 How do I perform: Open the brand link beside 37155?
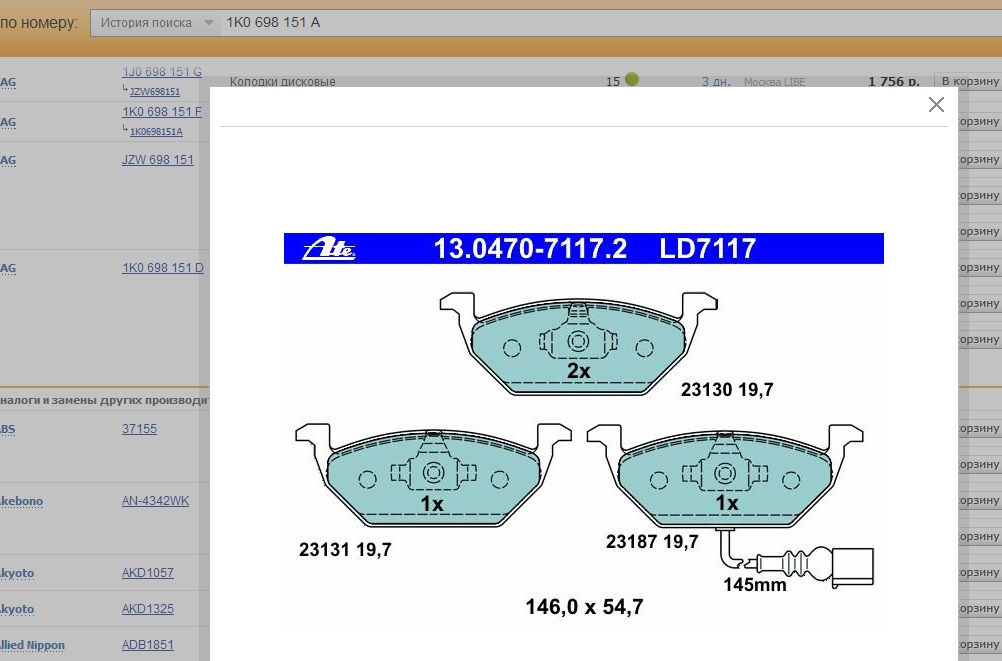pyautogui.click(x=8, y=429)
